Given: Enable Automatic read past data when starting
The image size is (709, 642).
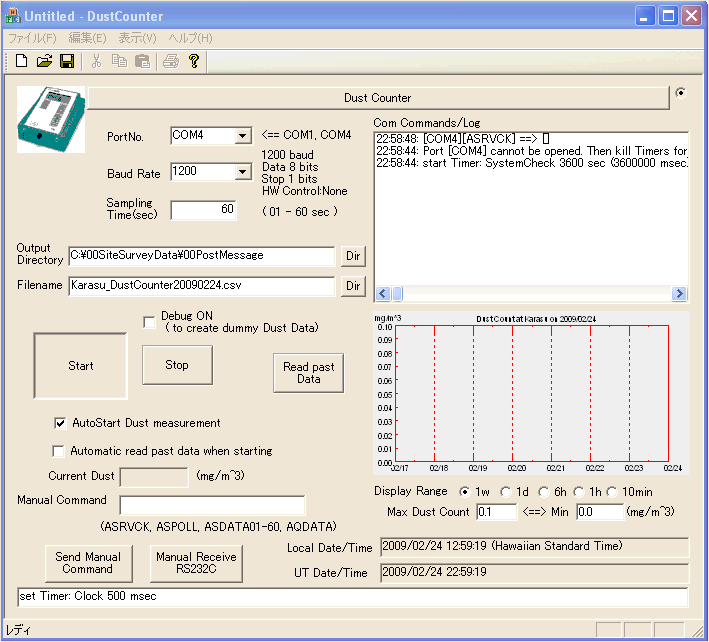Looking at the screenshot, I should coord(58,451).
